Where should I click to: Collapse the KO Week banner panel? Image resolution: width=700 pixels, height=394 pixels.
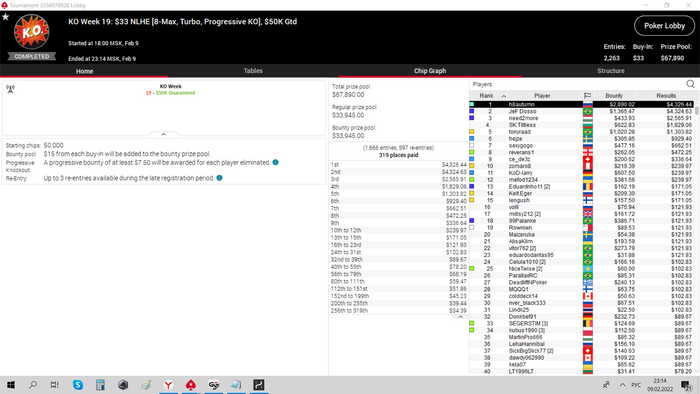(163, 134)
